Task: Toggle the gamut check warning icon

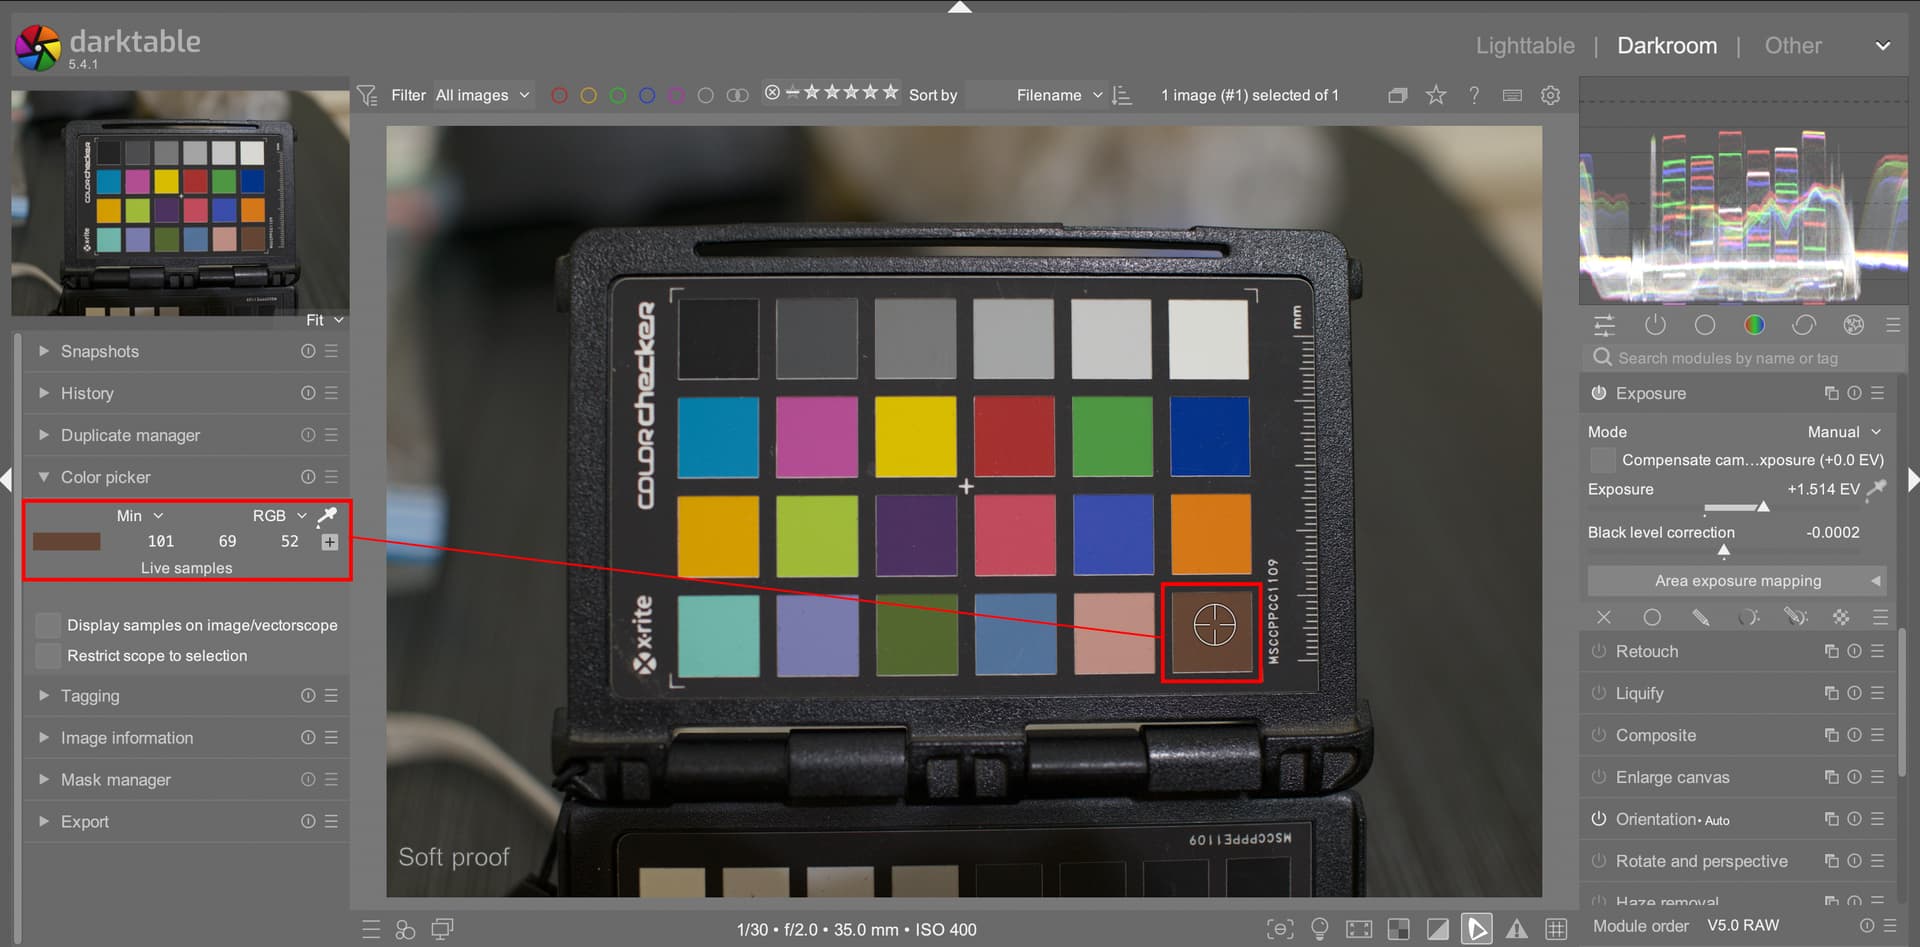Action: coord(1516,929)
